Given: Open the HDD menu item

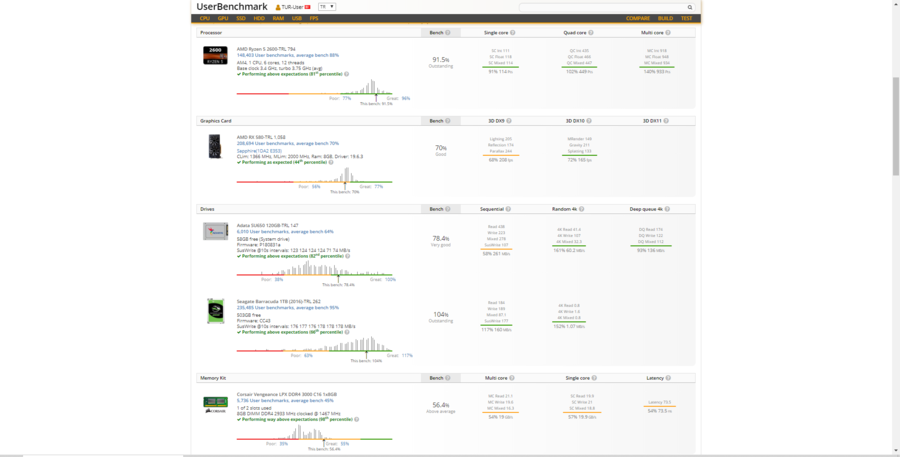Looking at the screenshot, I should [259, 18].
